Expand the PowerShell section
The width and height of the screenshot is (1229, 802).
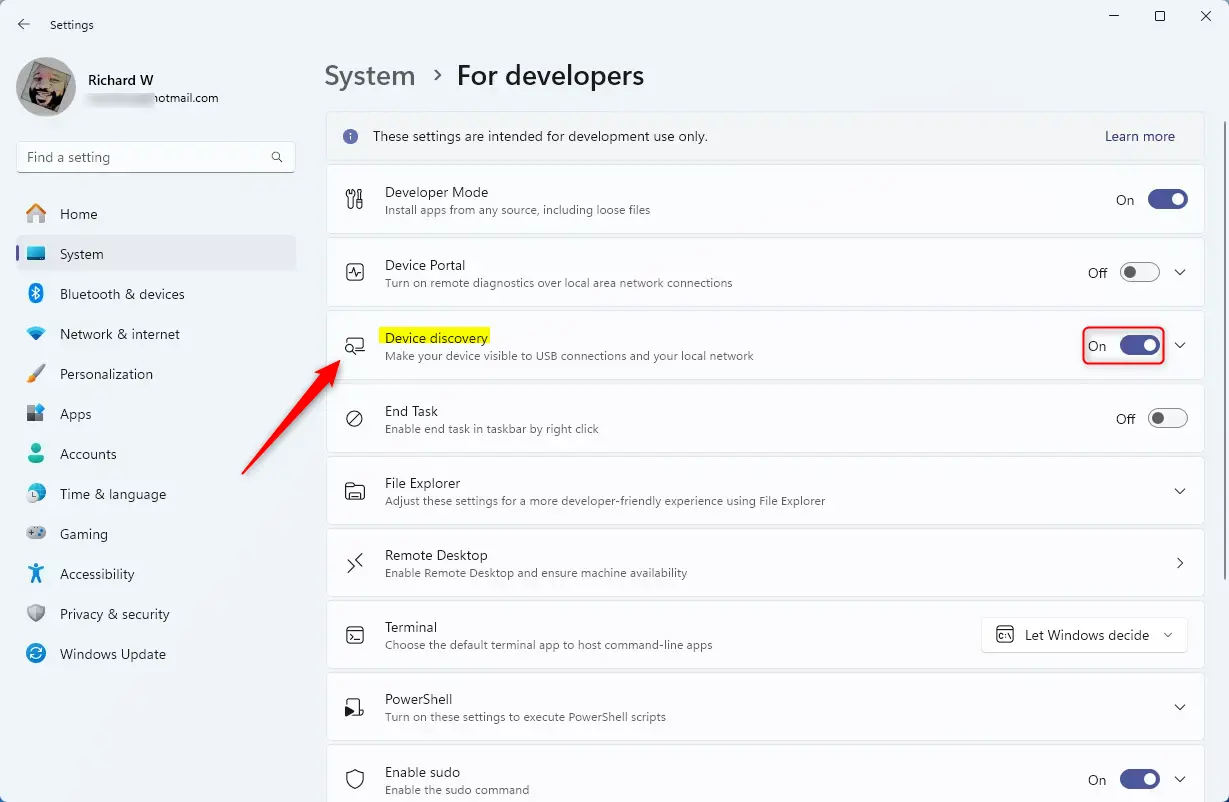click(1180, 706)
